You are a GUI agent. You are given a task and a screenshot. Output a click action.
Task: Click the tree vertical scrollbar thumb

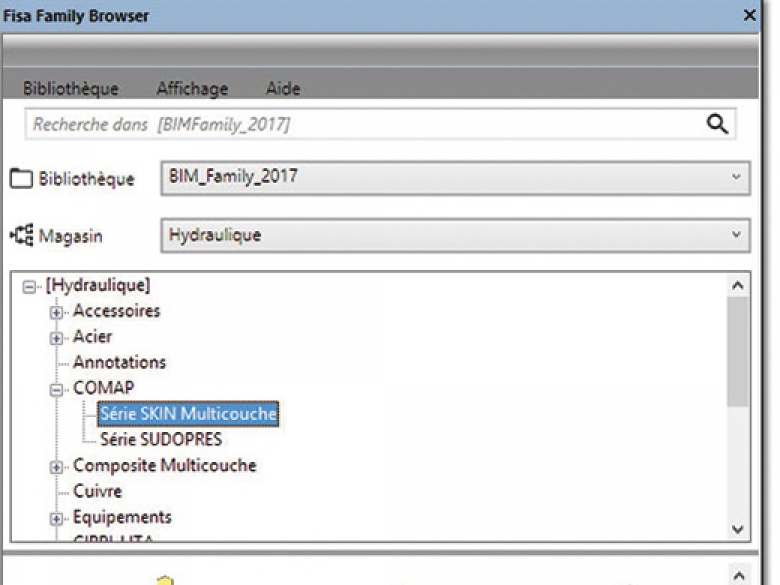coord(738,352)
